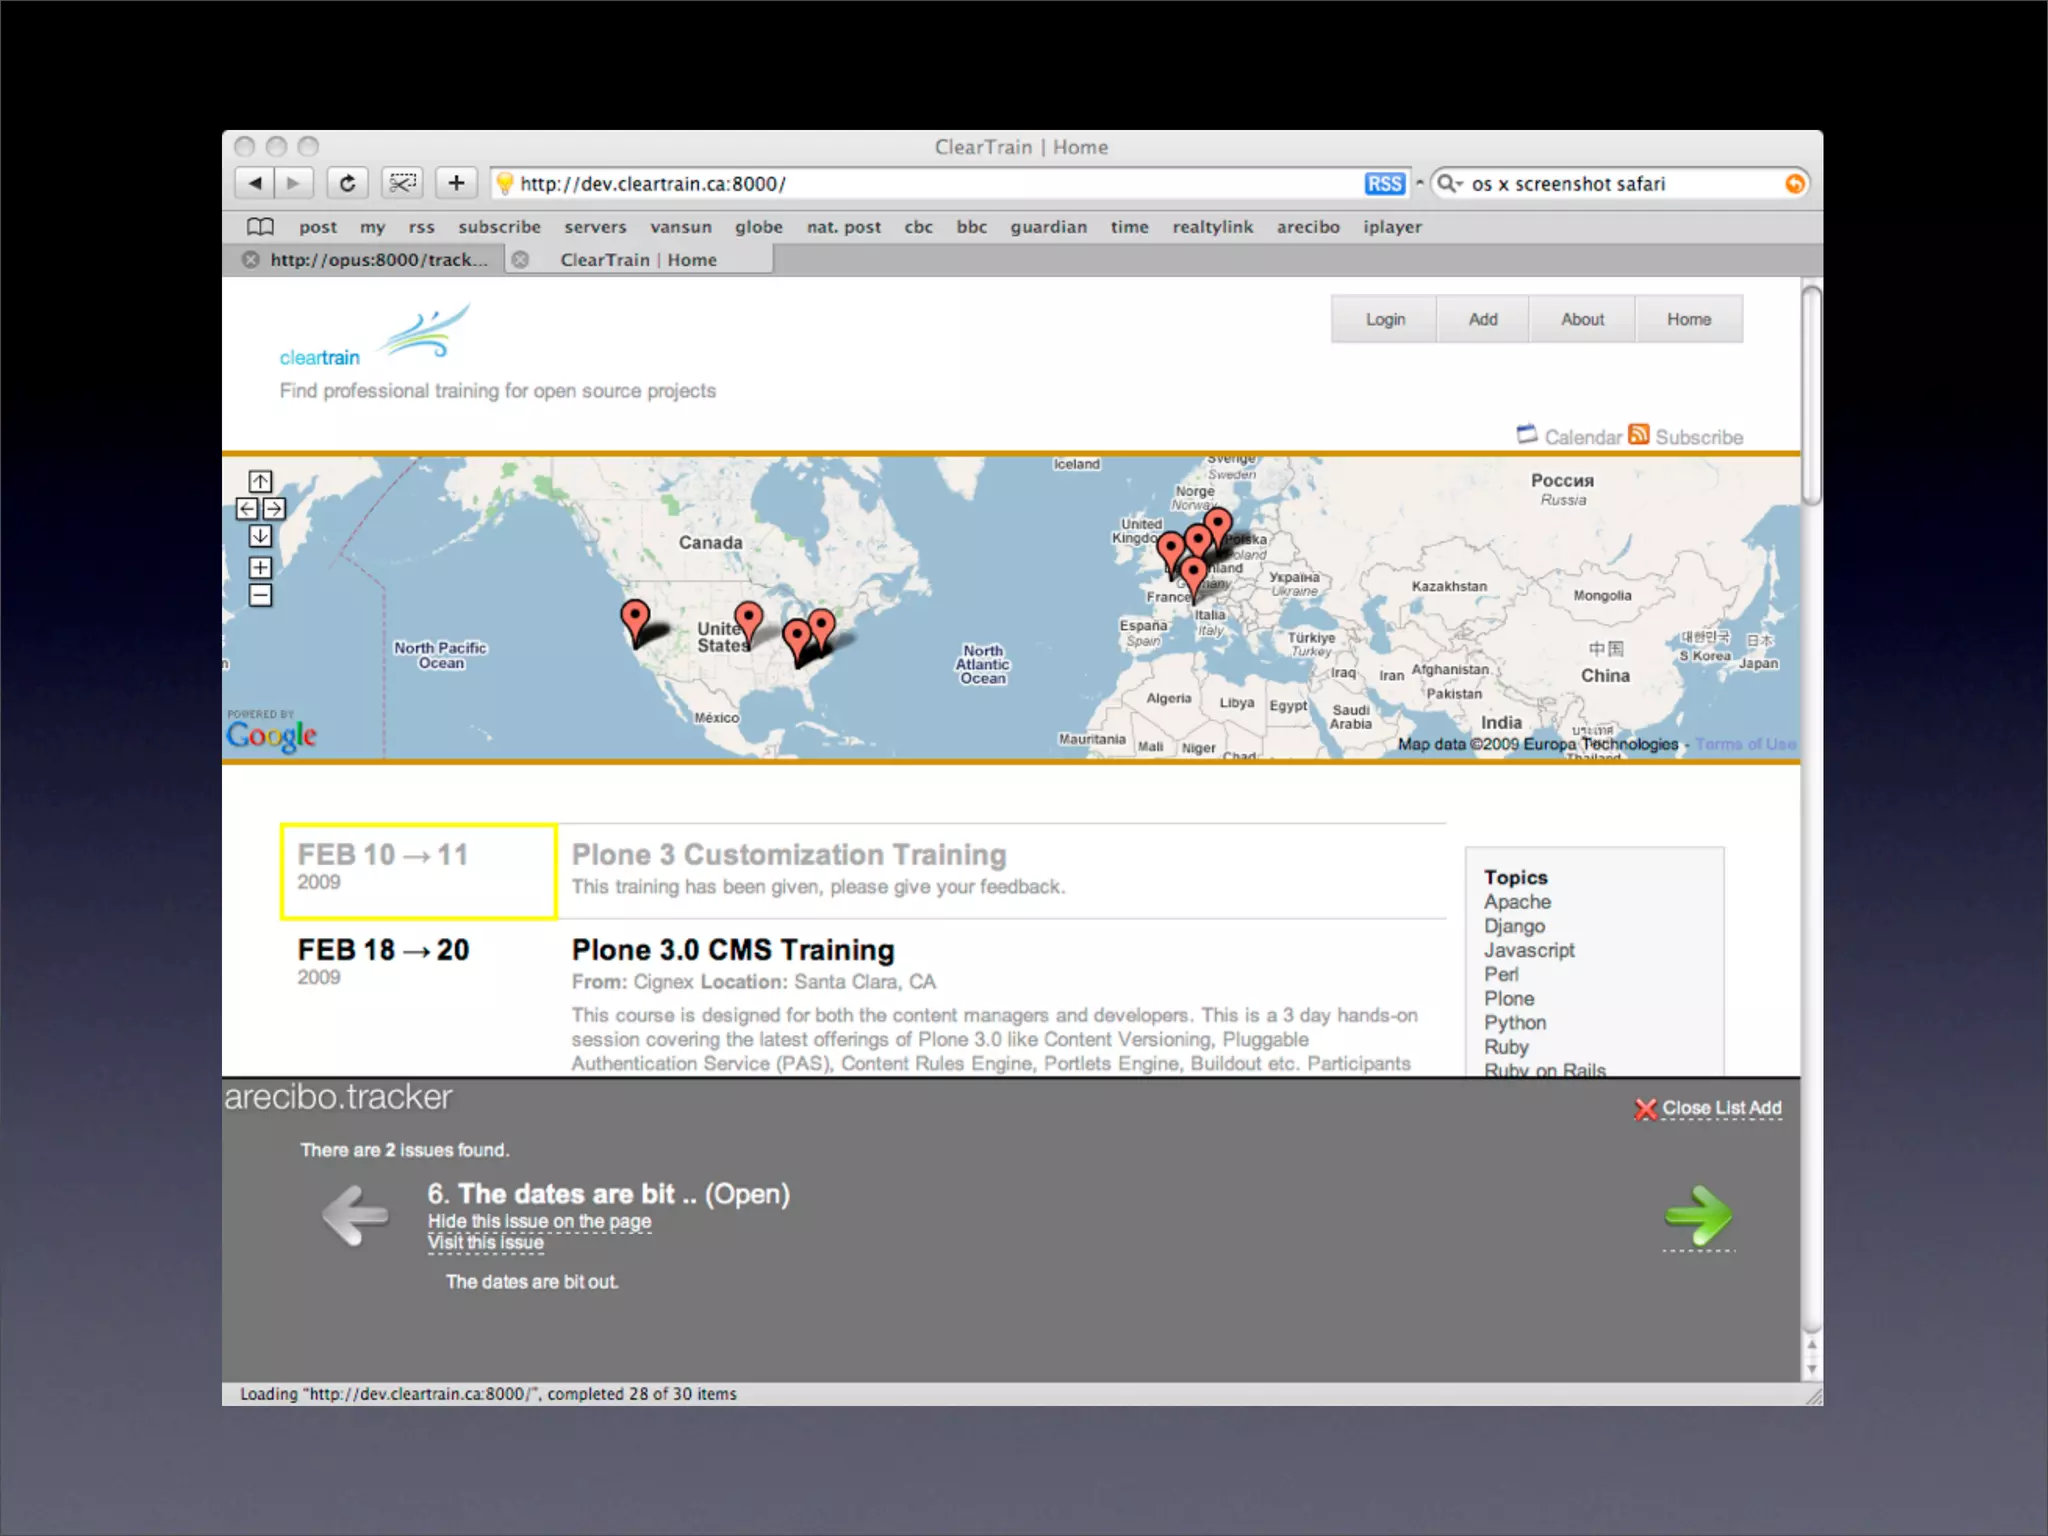Viewport: 2048px width, 1536px height.
Task: Click the RSS badge in address bar
Action: [1384, 184]
